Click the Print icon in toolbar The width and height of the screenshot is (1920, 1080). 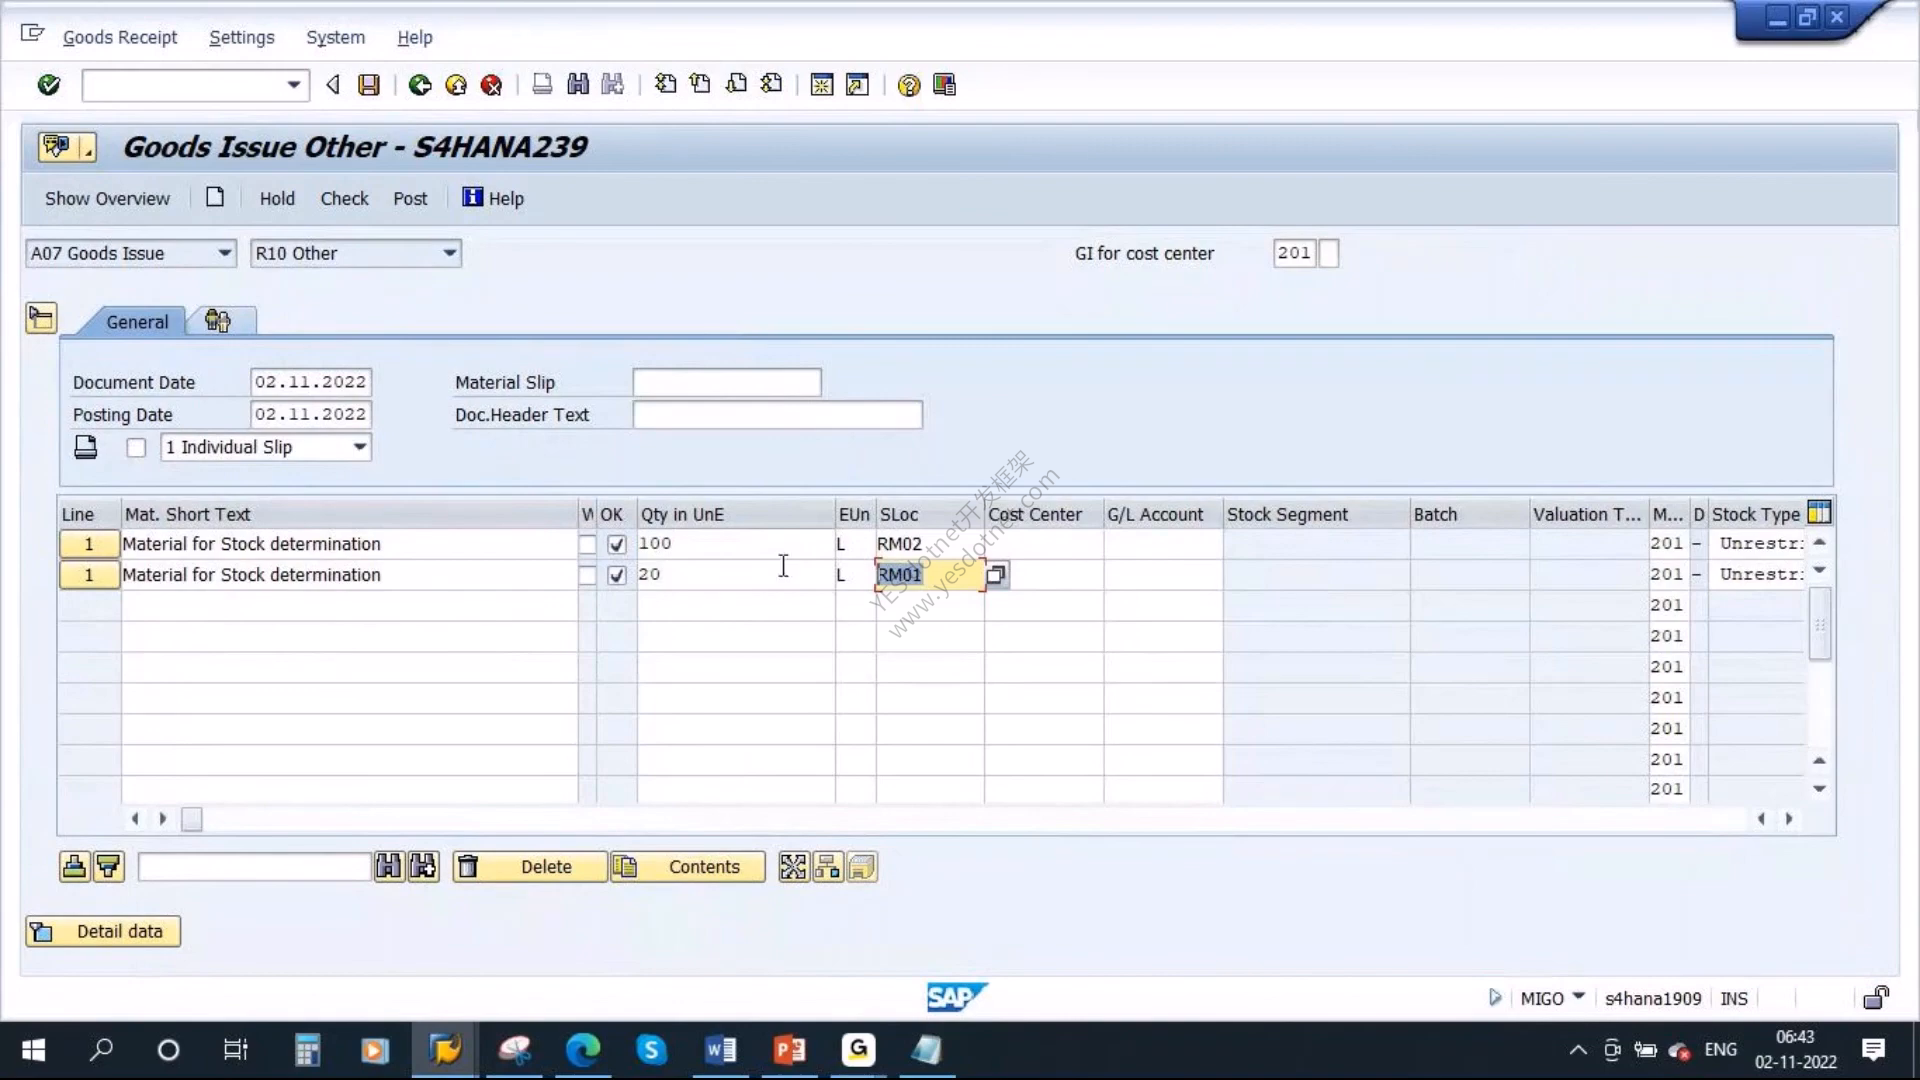(542, 85)
